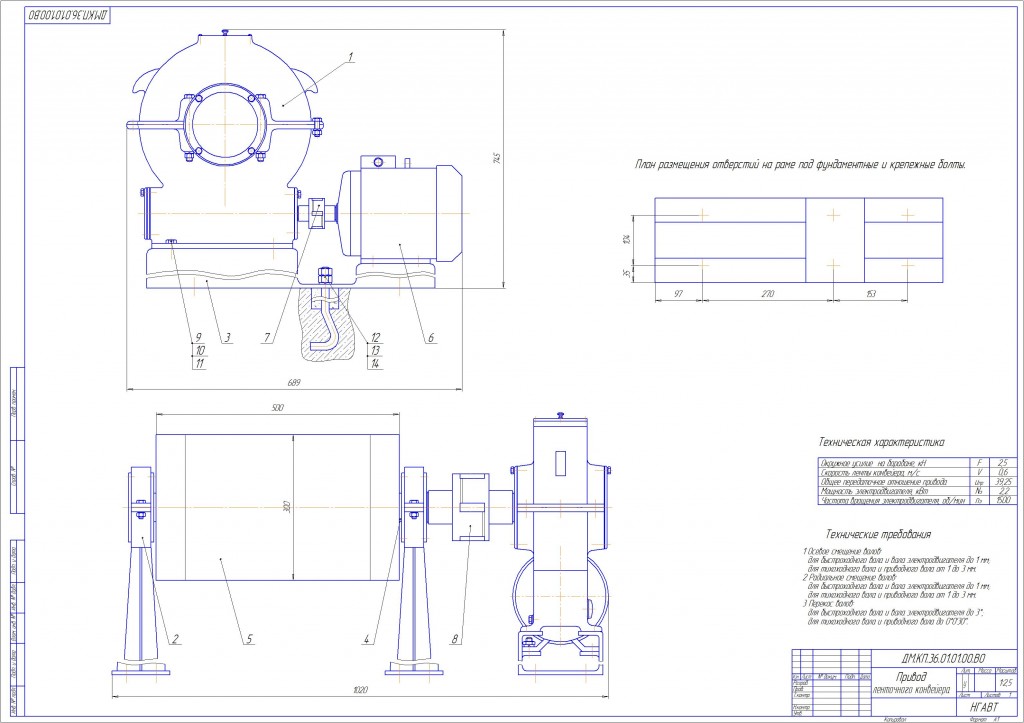
Task: Select callout number 3 under the frame
Action: click(x=228, y=337)
